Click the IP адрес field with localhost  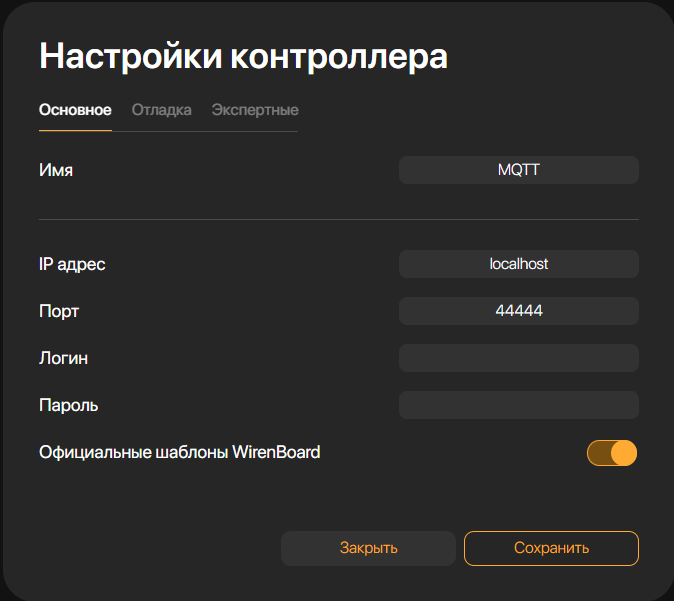518,264
